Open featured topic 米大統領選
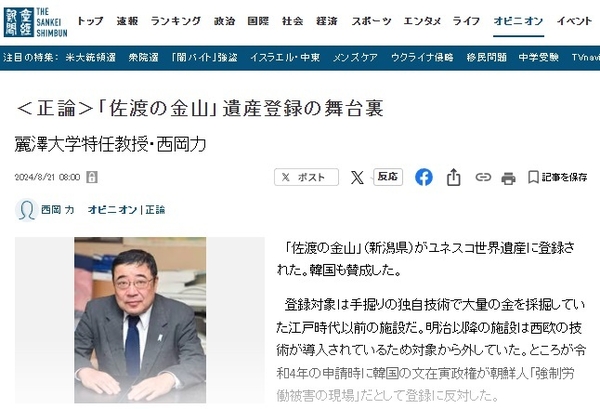Image resolution: width=600 pixels, height=409 pixels. [x=90, y=58]
